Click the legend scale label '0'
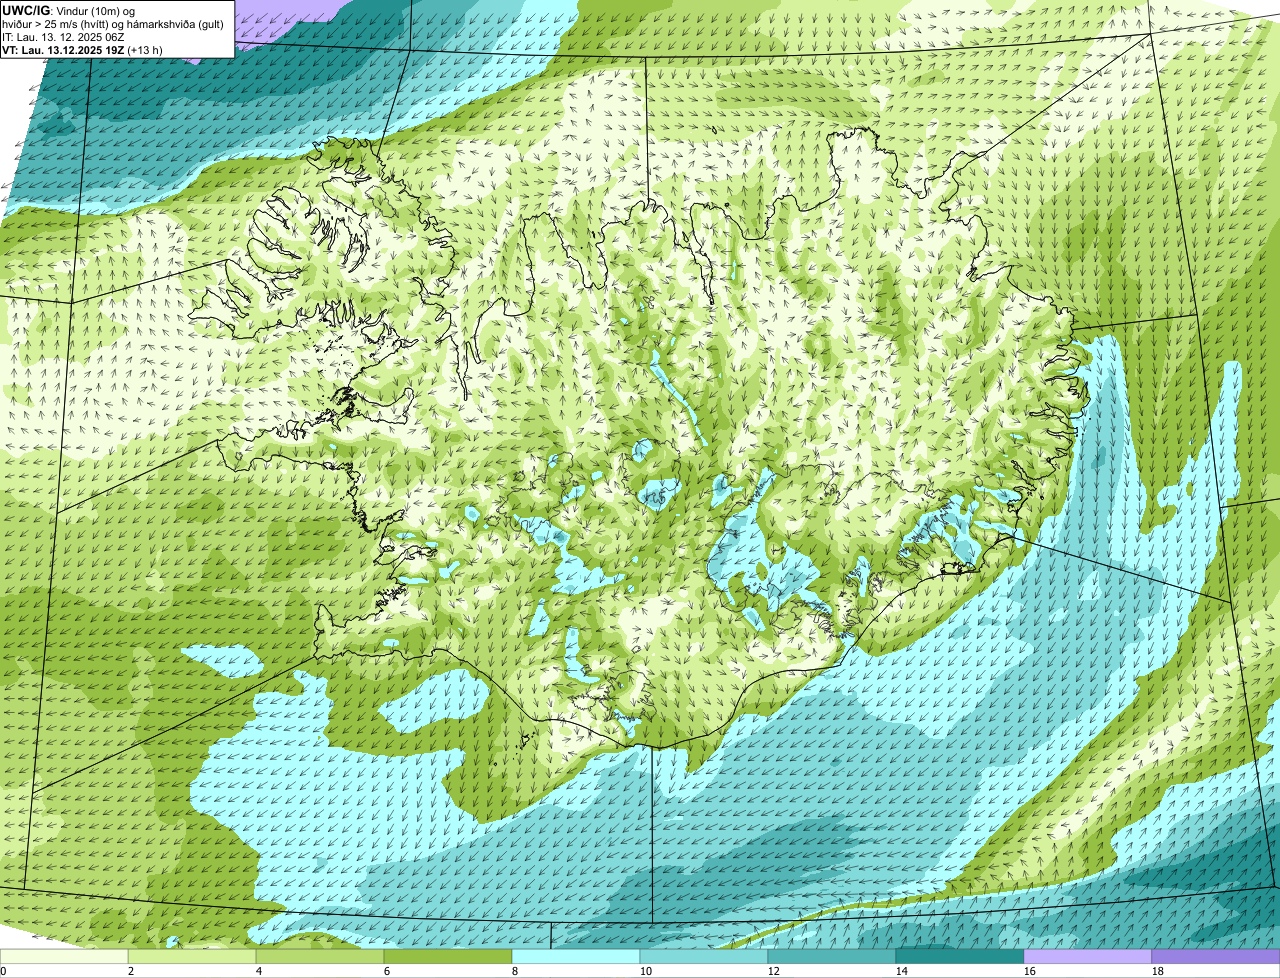 click(4, 971)
